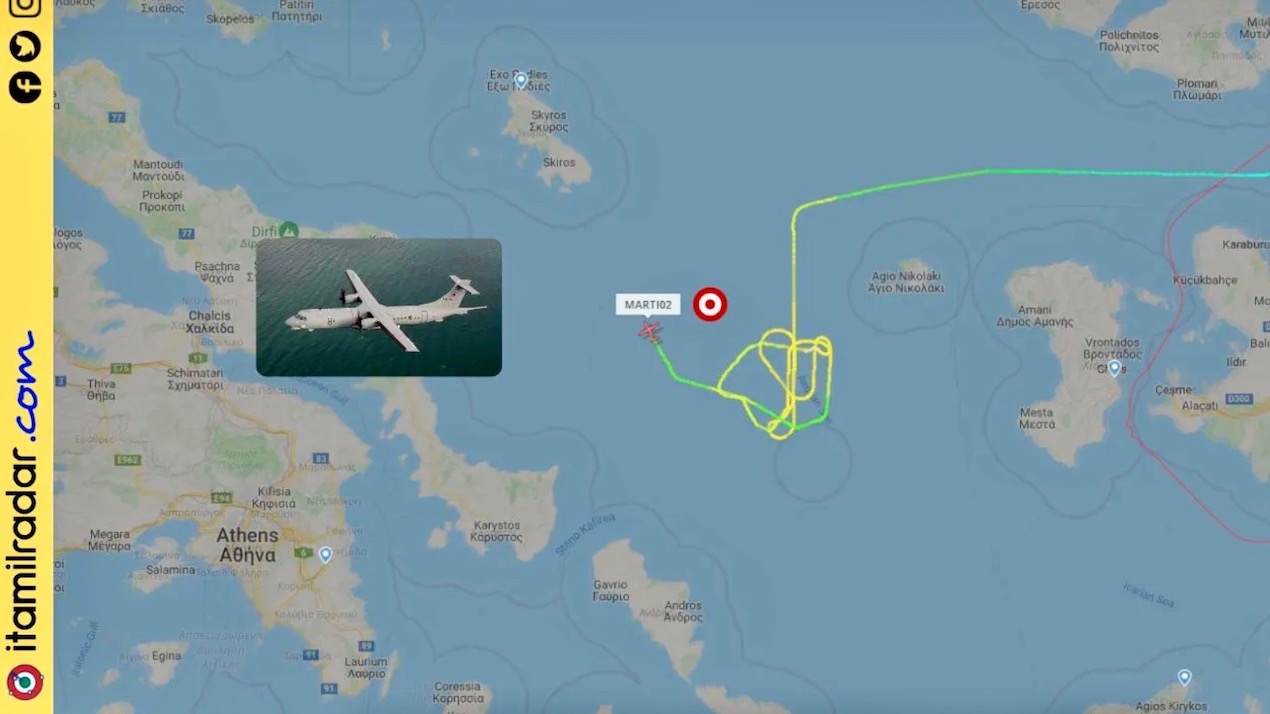This screenshot has width=1270, height=714.
Task: Click the red bullseye target marker
Action: pyautogui.click(x=710, y=304)
